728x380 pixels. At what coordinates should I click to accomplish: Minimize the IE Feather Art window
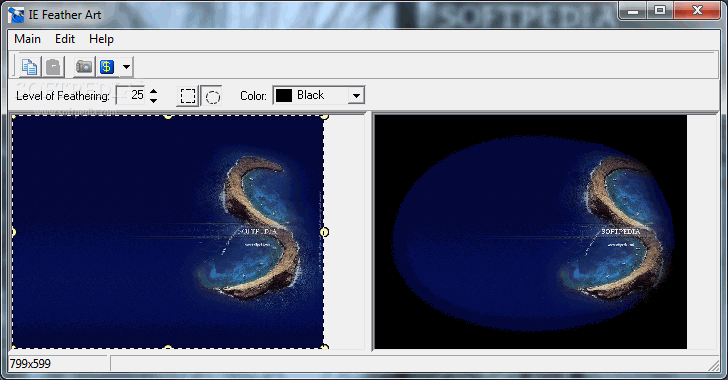point(633,11)
